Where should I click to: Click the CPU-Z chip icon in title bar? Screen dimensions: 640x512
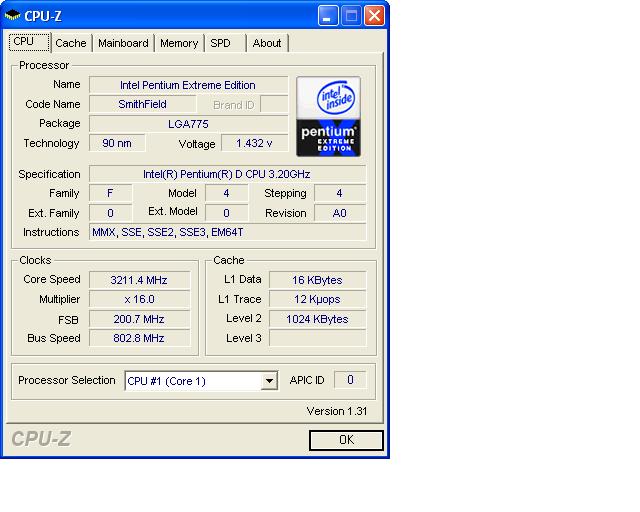tap(12, 16)
